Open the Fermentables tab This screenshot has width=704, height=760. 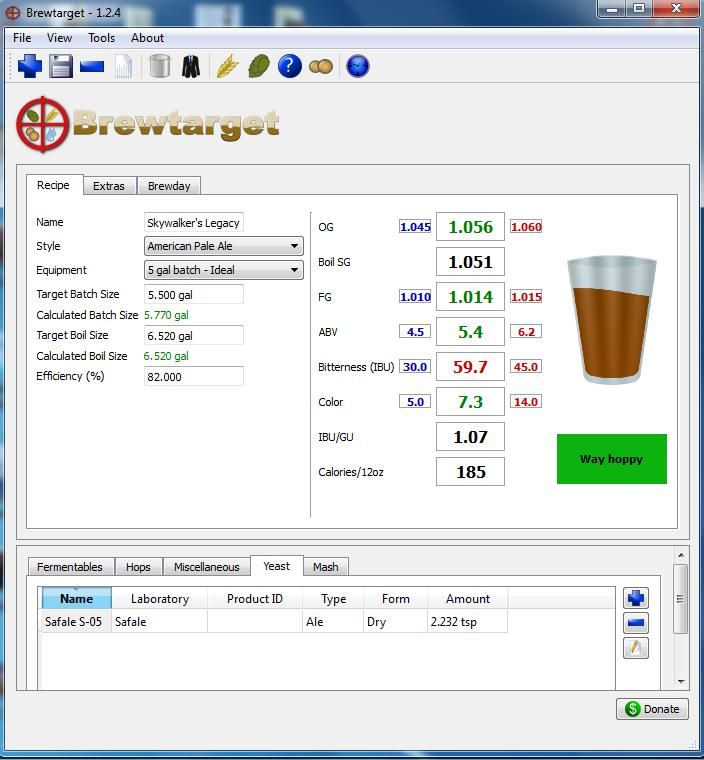(x=70, y=567)
